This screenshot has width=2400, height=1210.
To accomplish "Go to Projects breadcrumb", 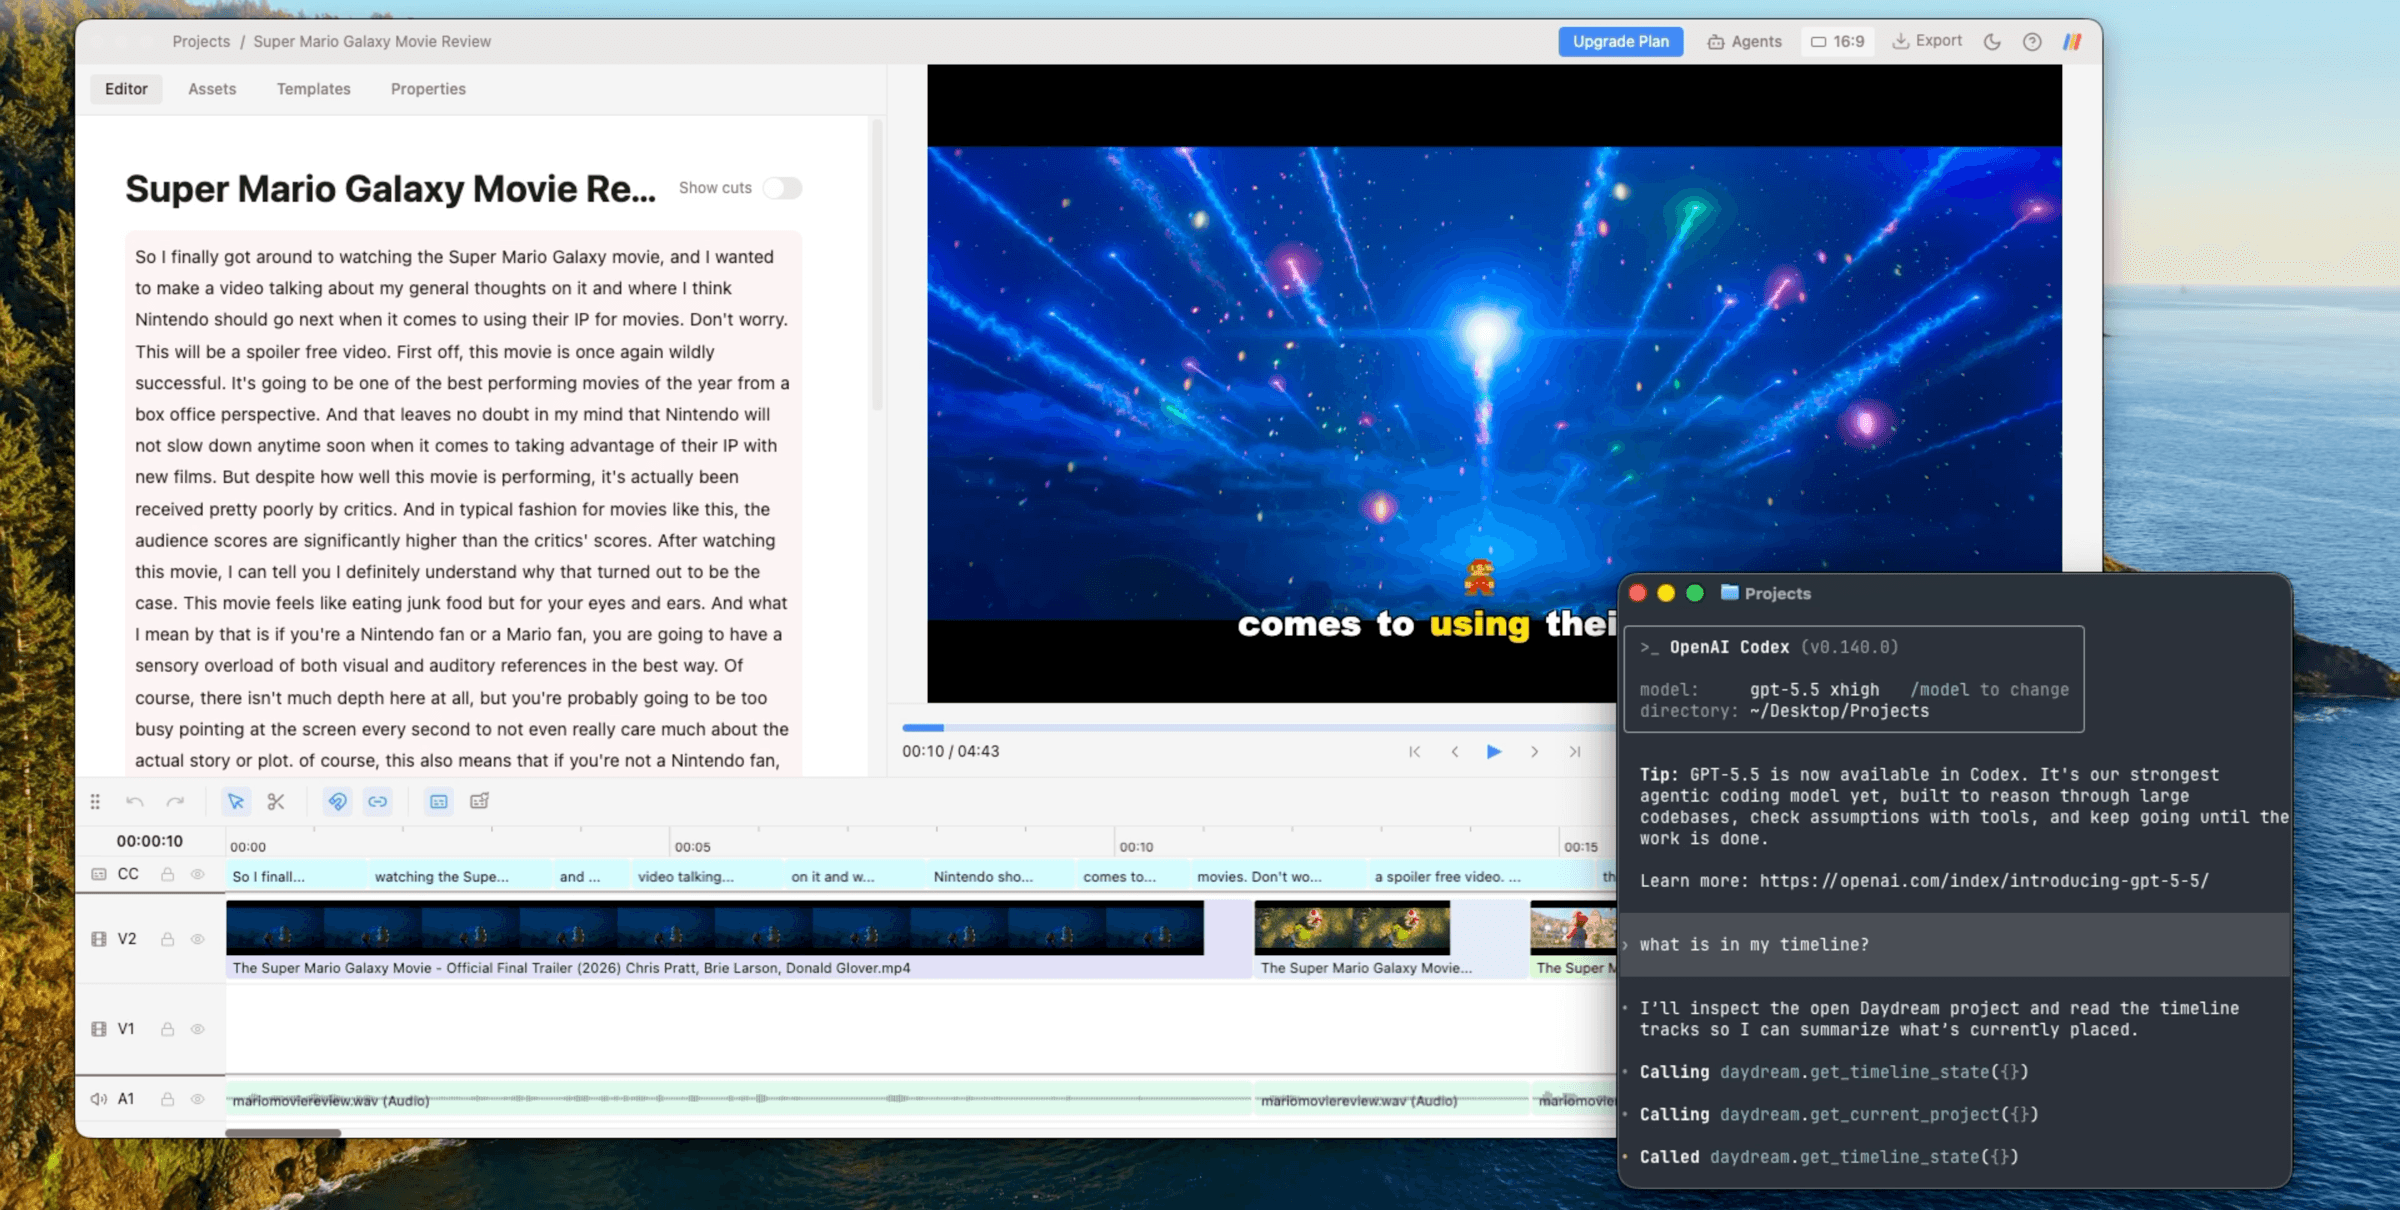I will pos(201,42).
